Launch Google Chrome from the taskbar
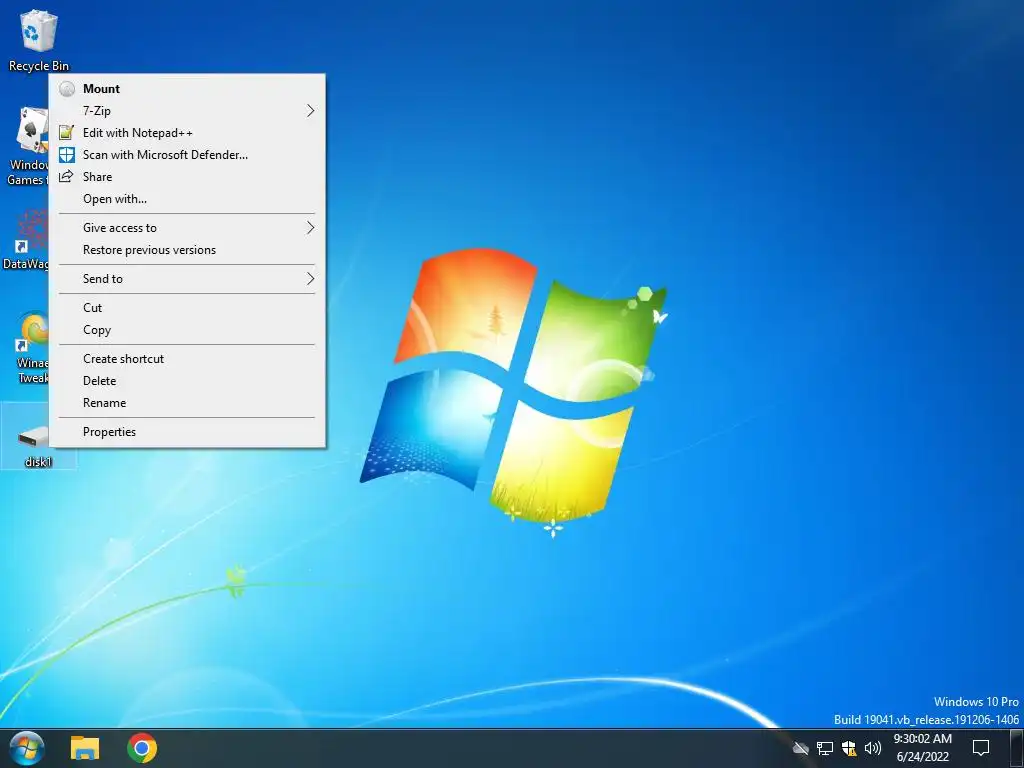This screenshot has height=768, width=1024. click(142, 748)
